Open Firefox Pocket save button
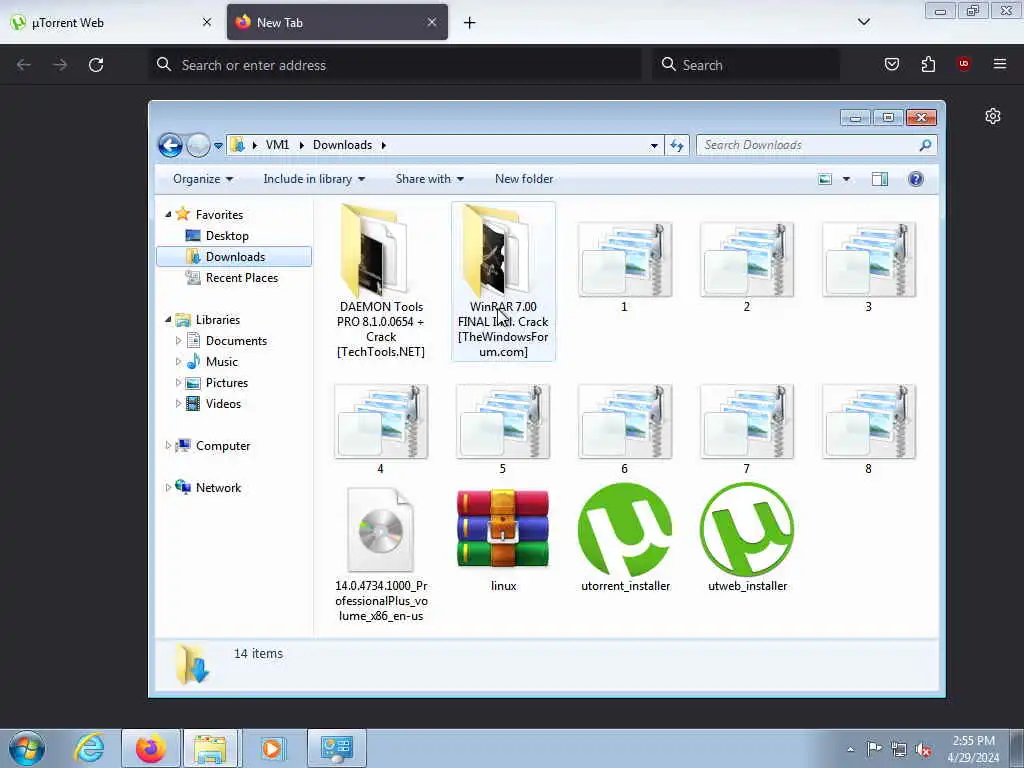Image resolution: width=1024 pixels, height=768 pixels. (x=891, y=64)
